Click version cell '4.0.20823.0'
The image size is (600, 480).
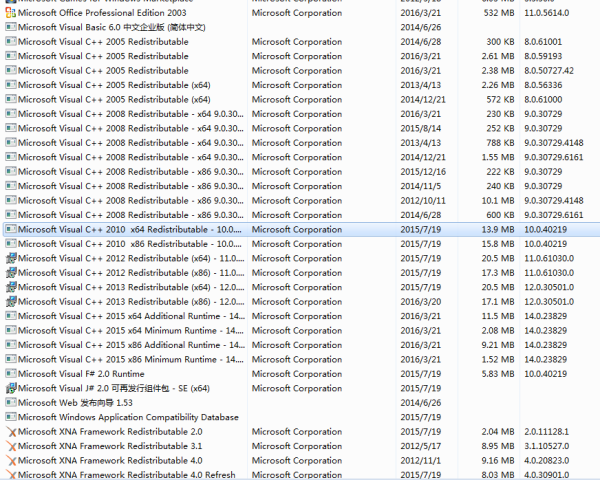point(546,460)
